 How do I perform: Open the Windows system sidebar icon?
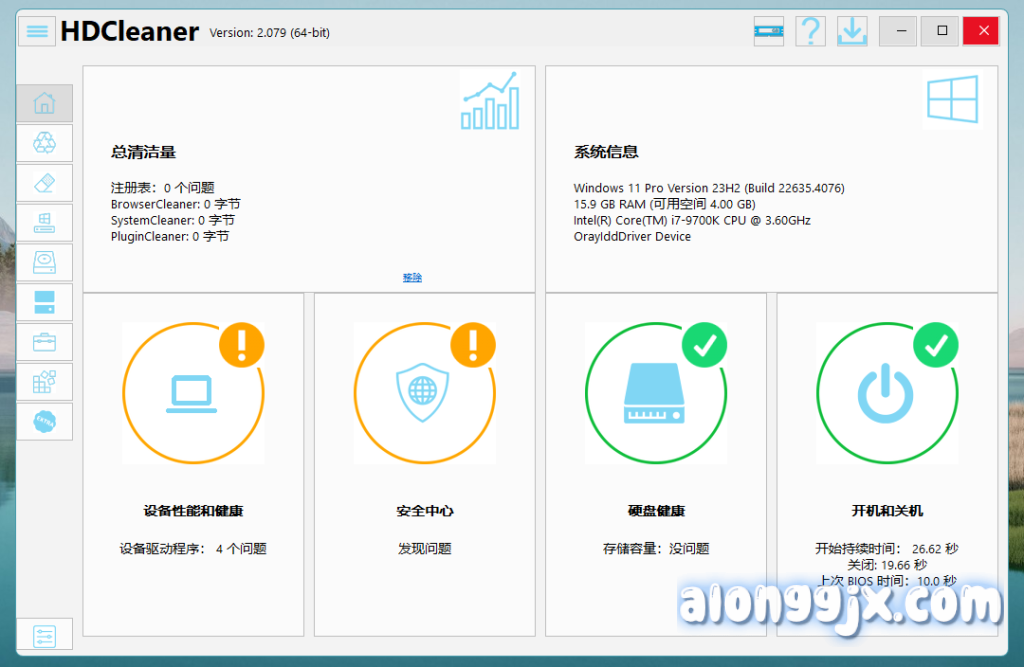pos(45,222)
